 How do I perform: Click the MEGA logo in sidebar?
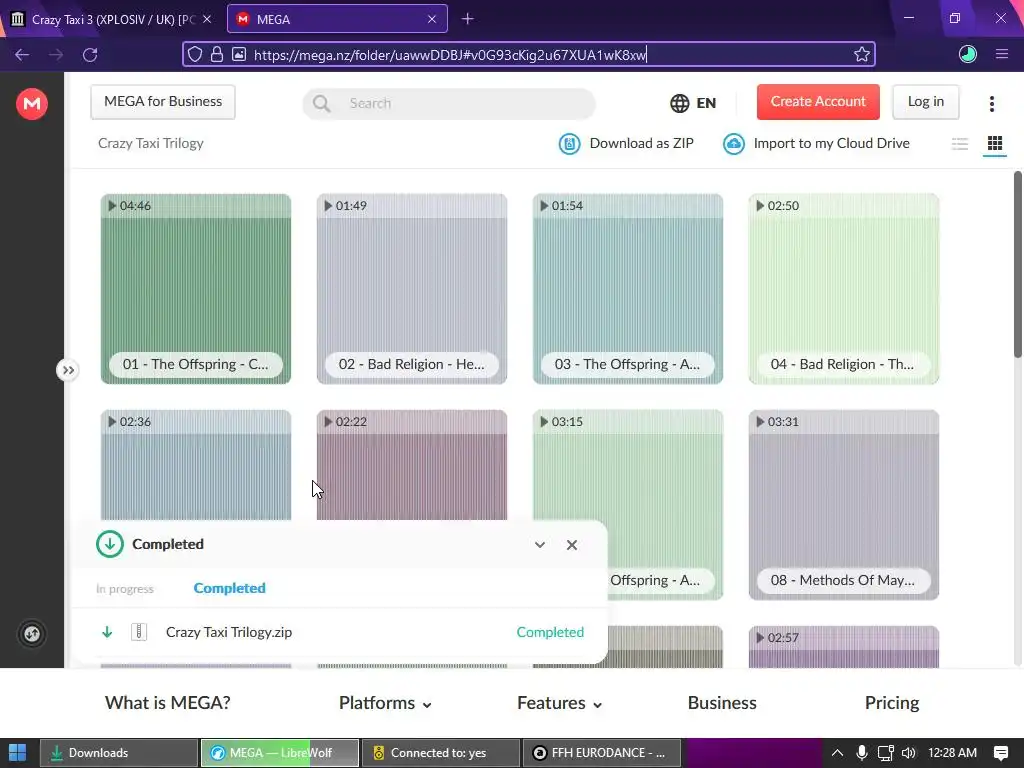tap(31, 104)
